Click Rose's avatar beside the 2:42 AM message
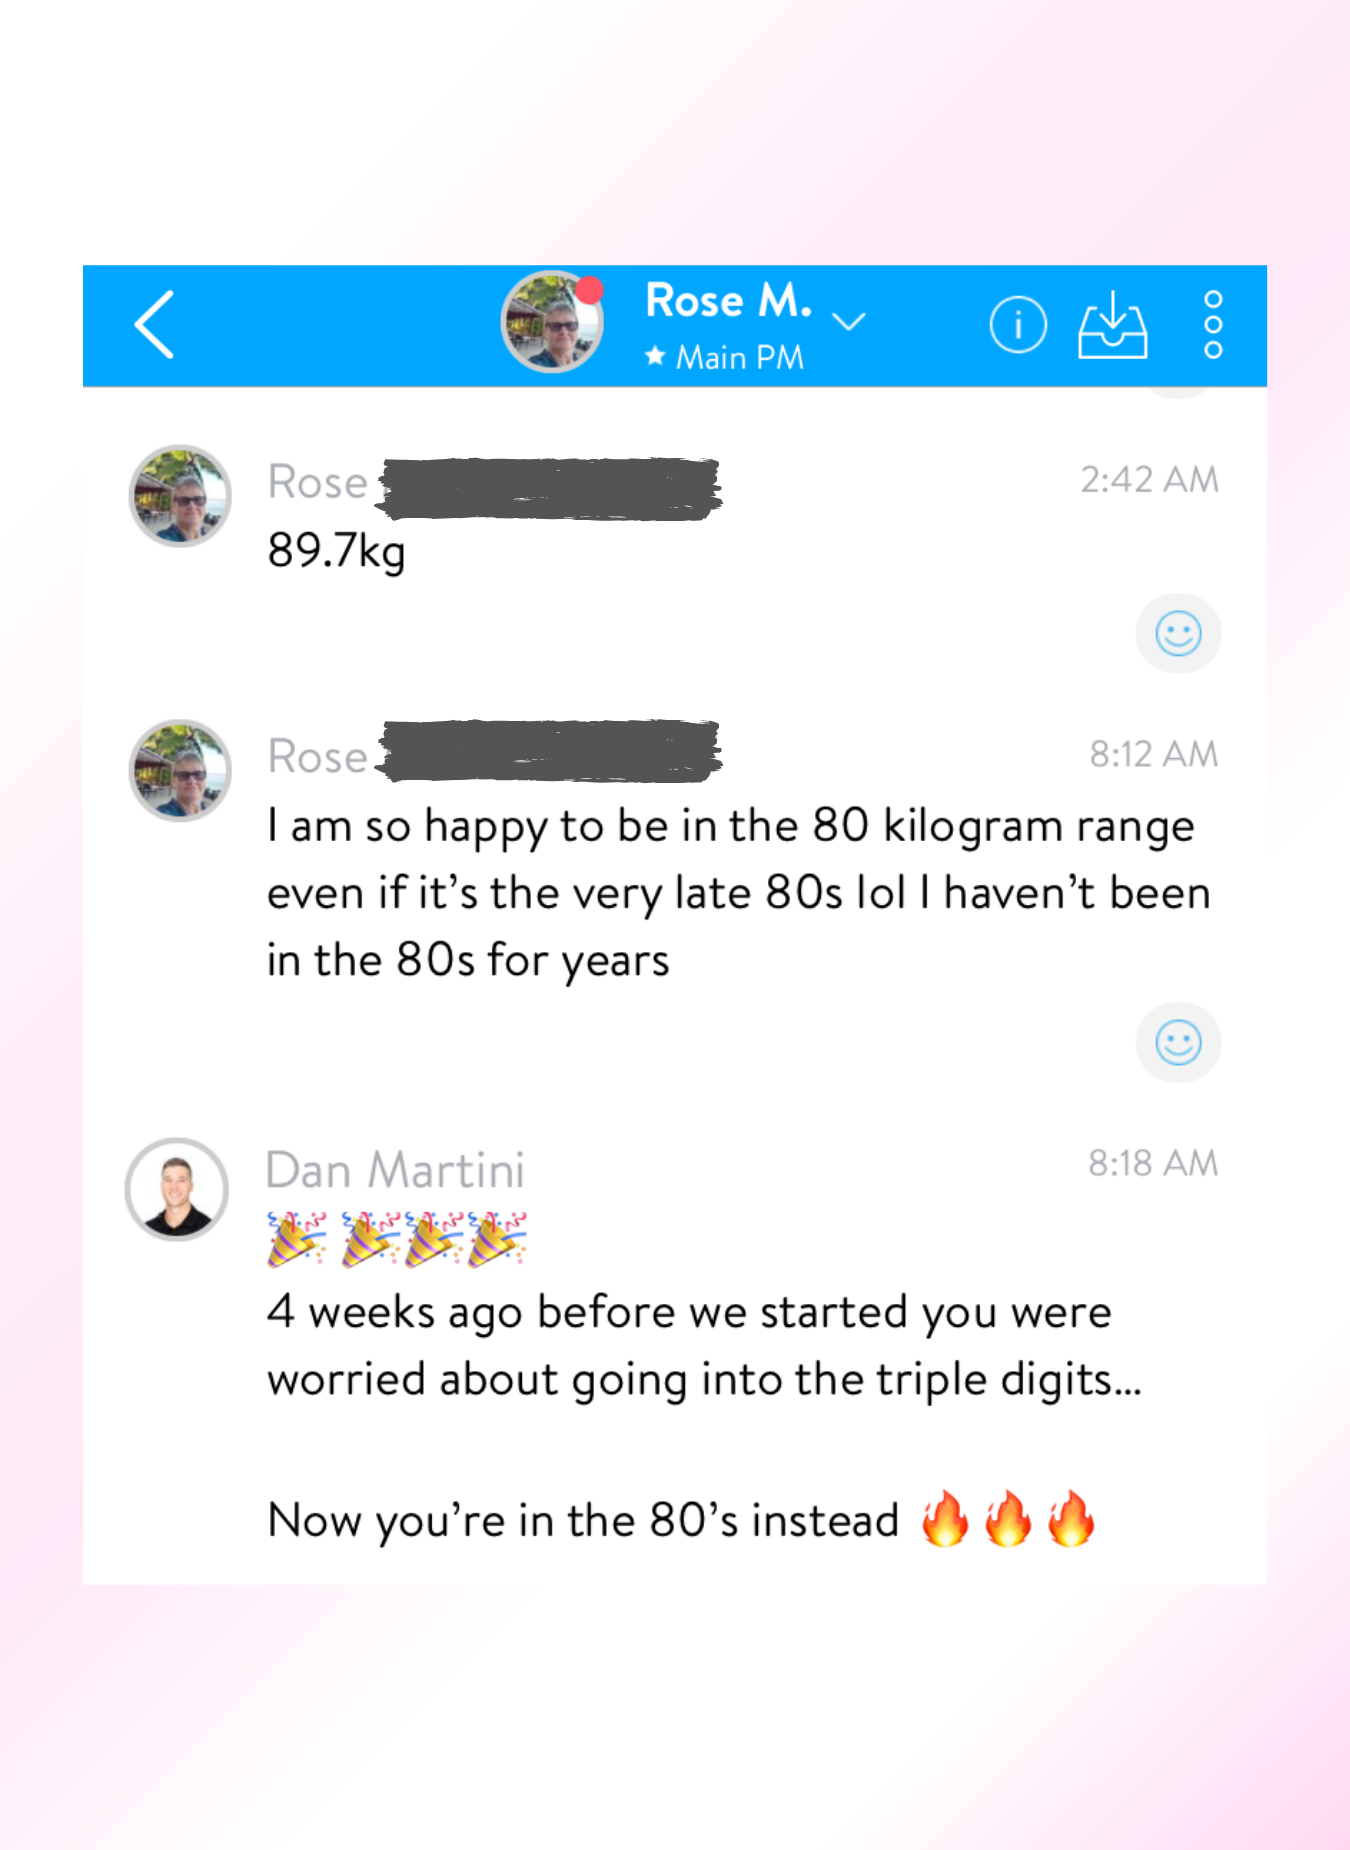Image resolution: width=1350 pixels, height=1850 pixels. [180, 496]
